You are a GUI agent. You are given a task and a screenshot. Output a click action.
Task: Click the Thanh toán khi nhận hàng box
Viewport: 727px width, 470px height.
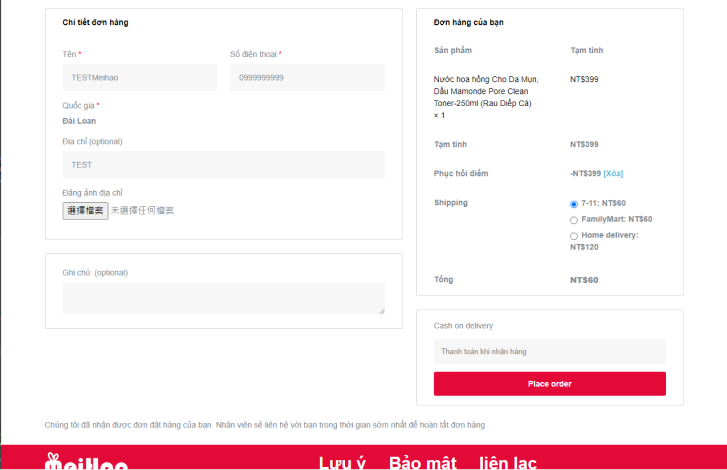pyautogui.click(x=549, y=352)
